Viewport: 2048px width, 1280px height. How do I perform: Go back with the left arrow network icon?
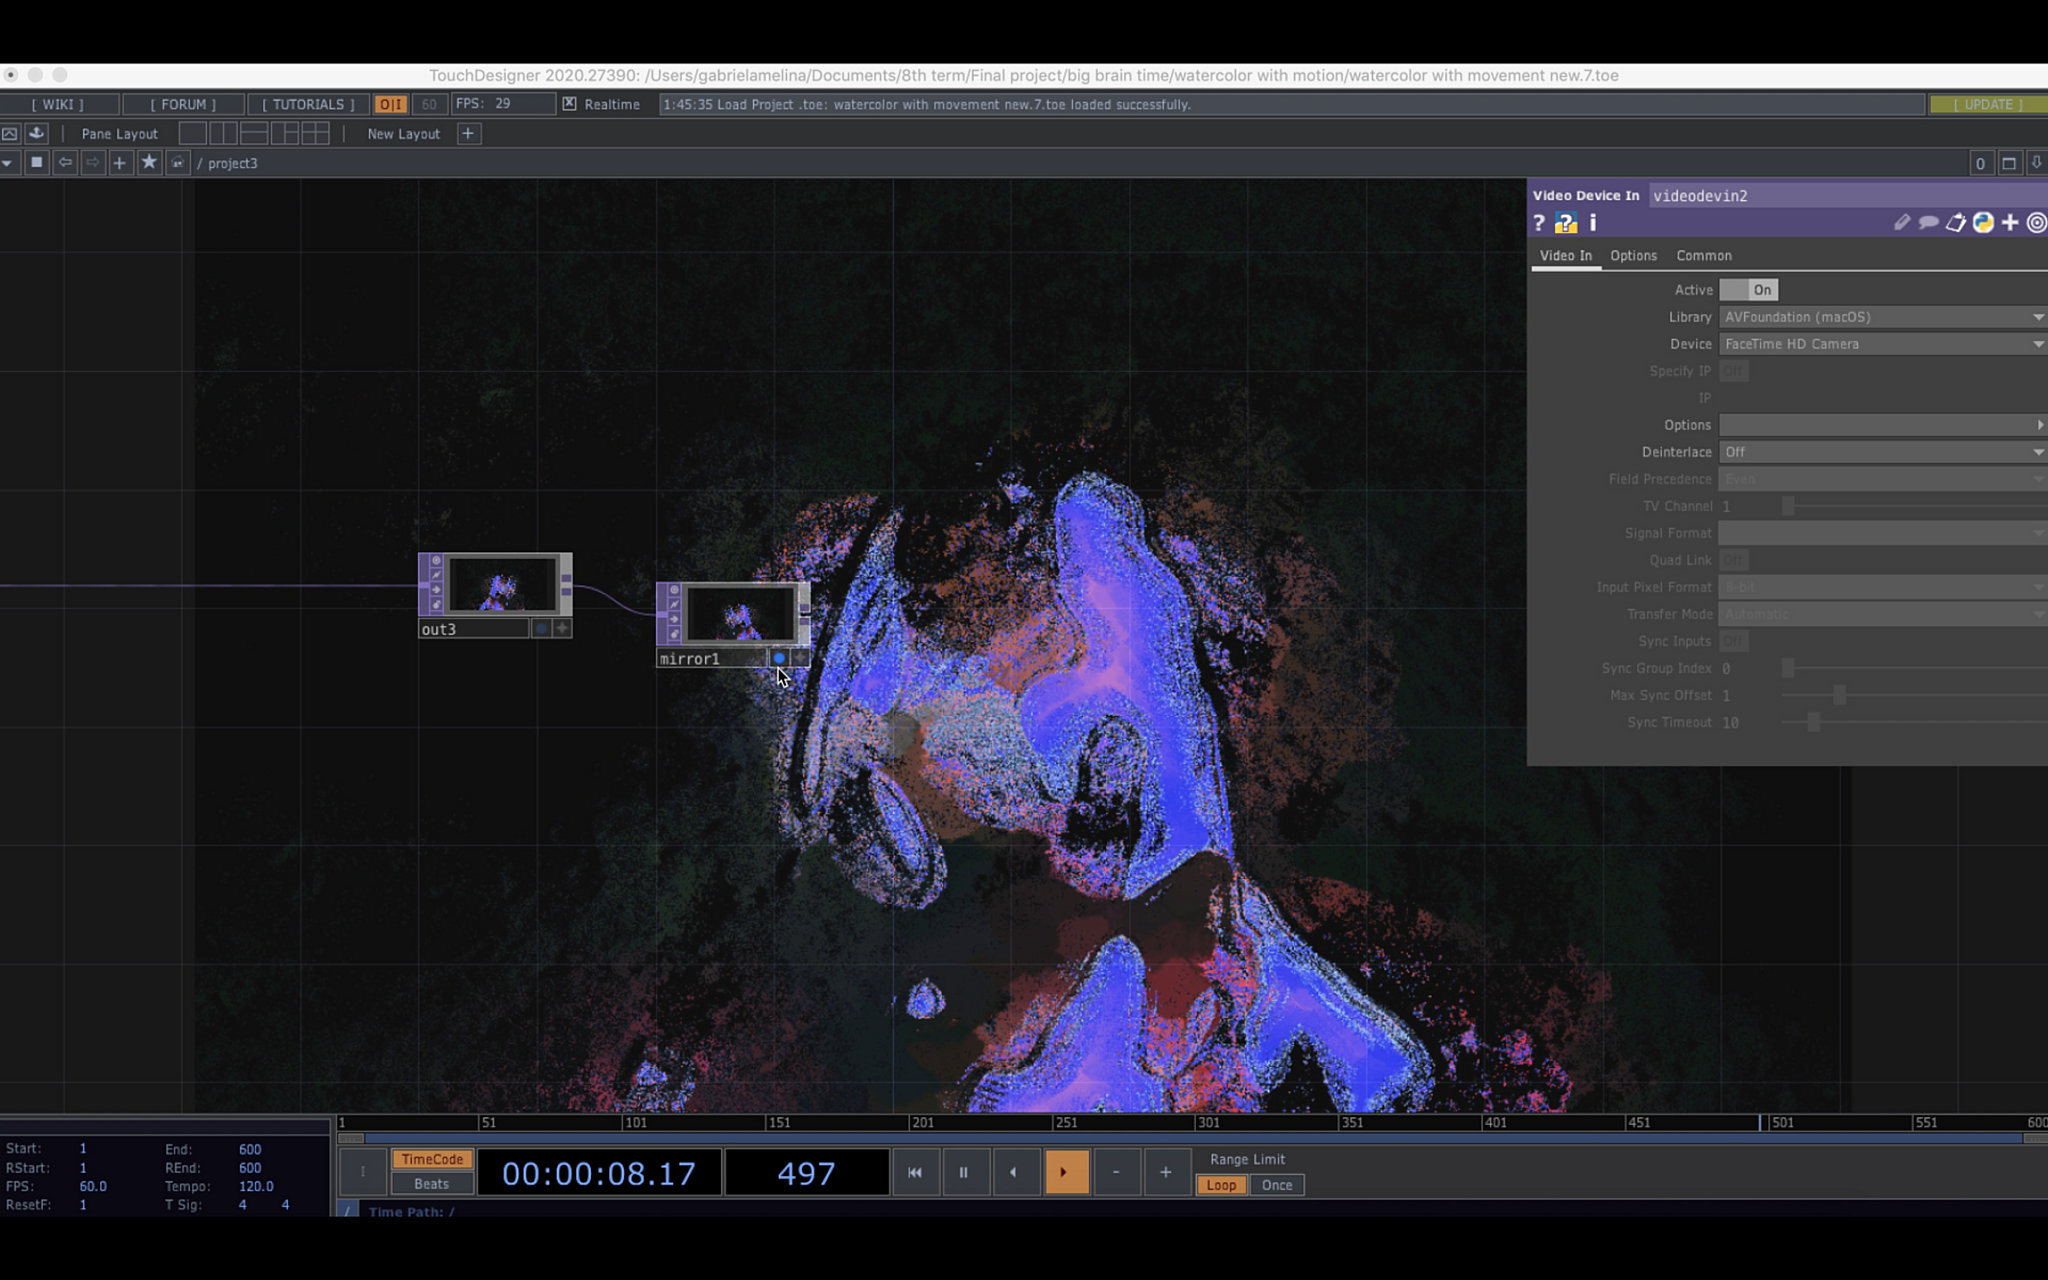click(65, 162)
